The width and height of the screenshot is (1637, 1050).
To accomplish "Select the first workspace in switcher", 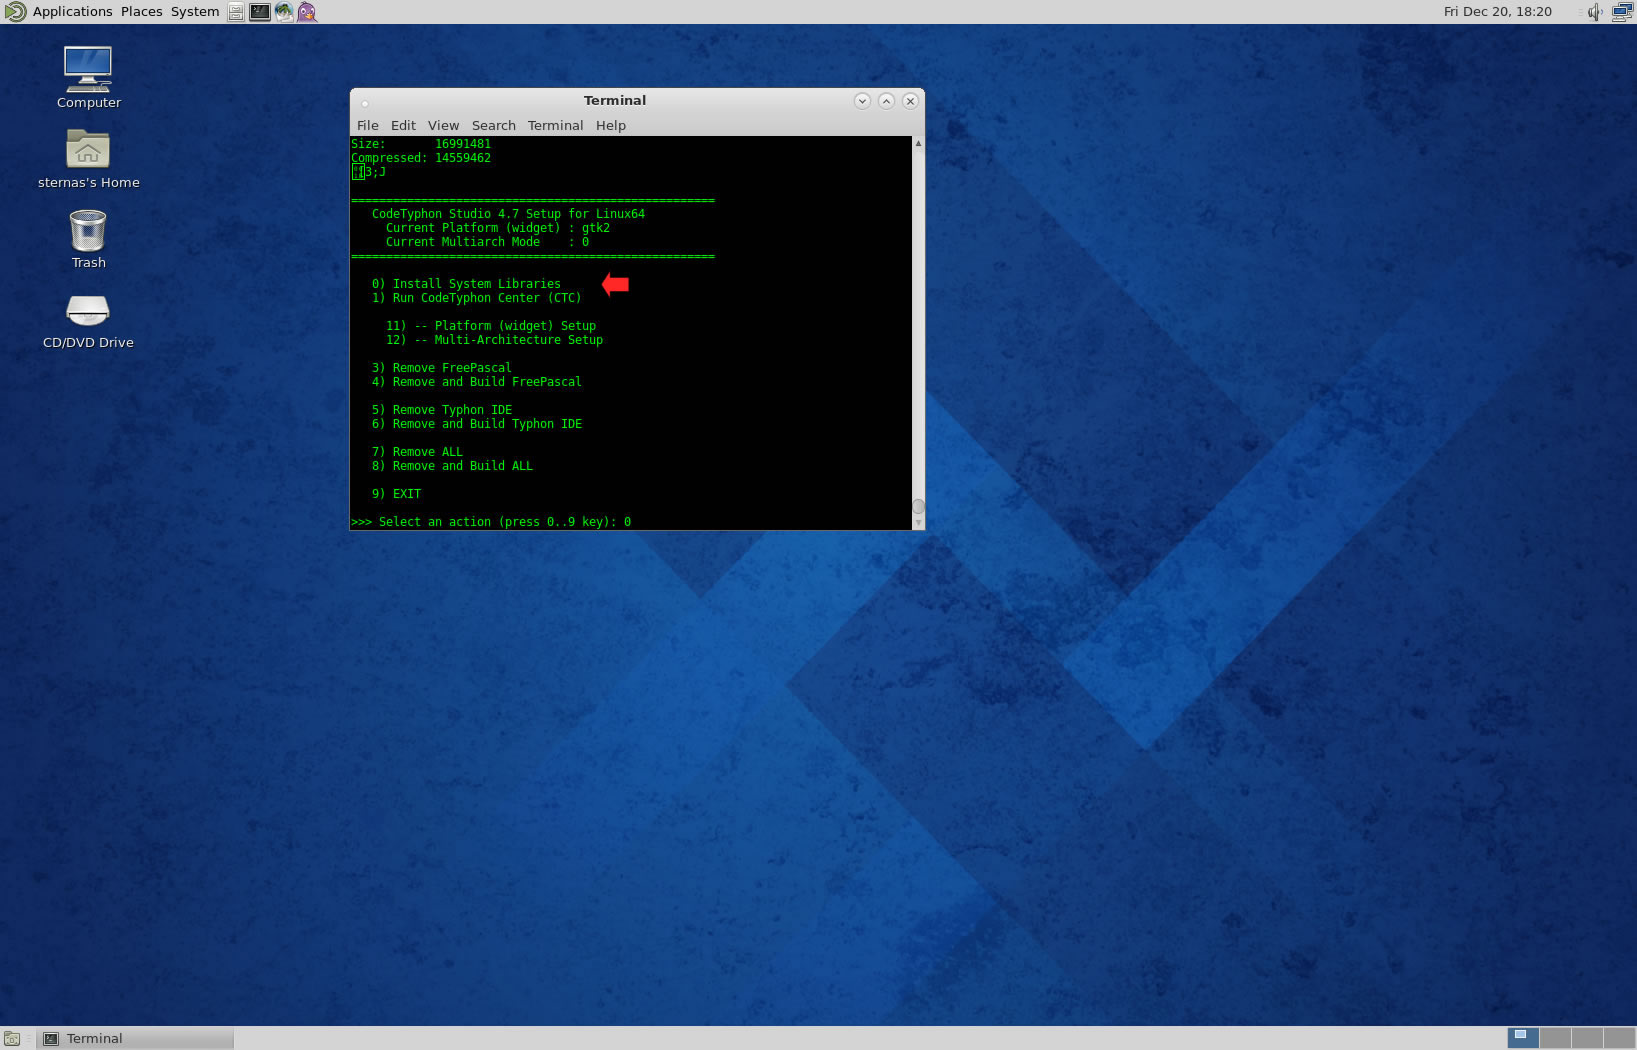I will coord(1523,1038).
